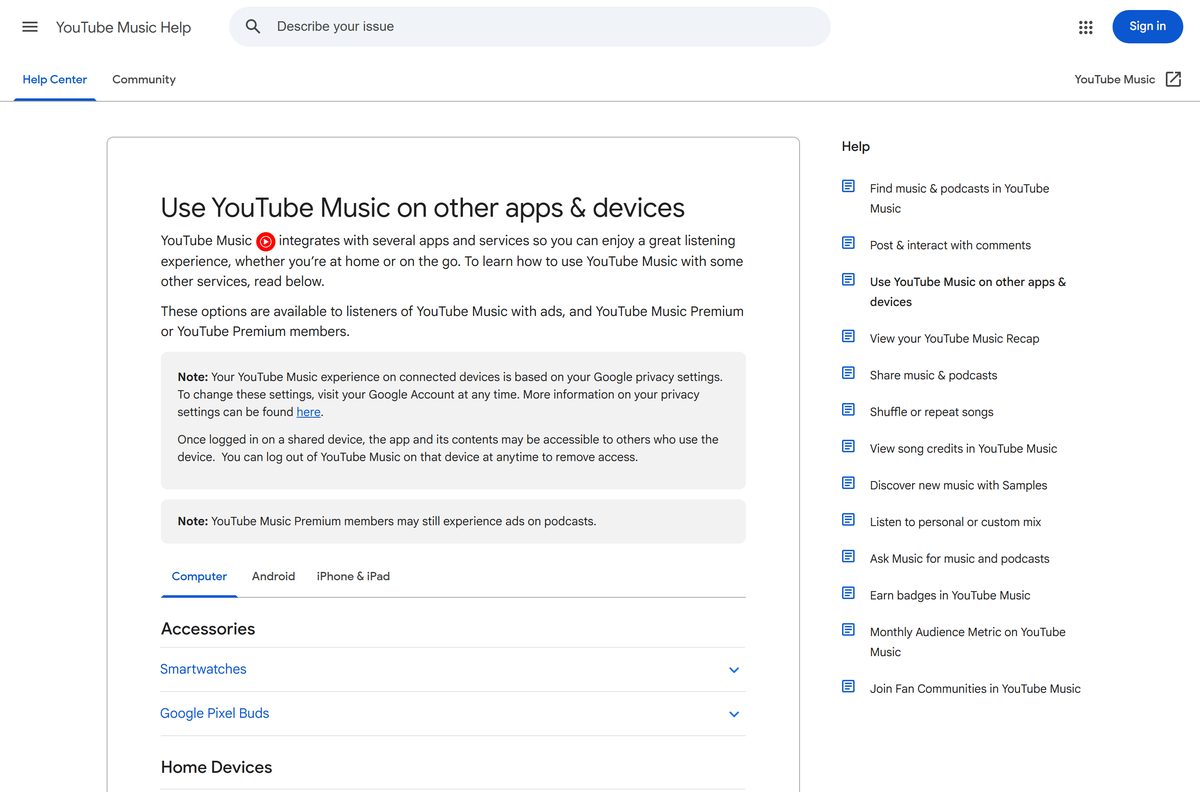Click article icon beside View your YouTube Music Recap
This screenshot has width=1200, height=792.
[x=848, y=336]
